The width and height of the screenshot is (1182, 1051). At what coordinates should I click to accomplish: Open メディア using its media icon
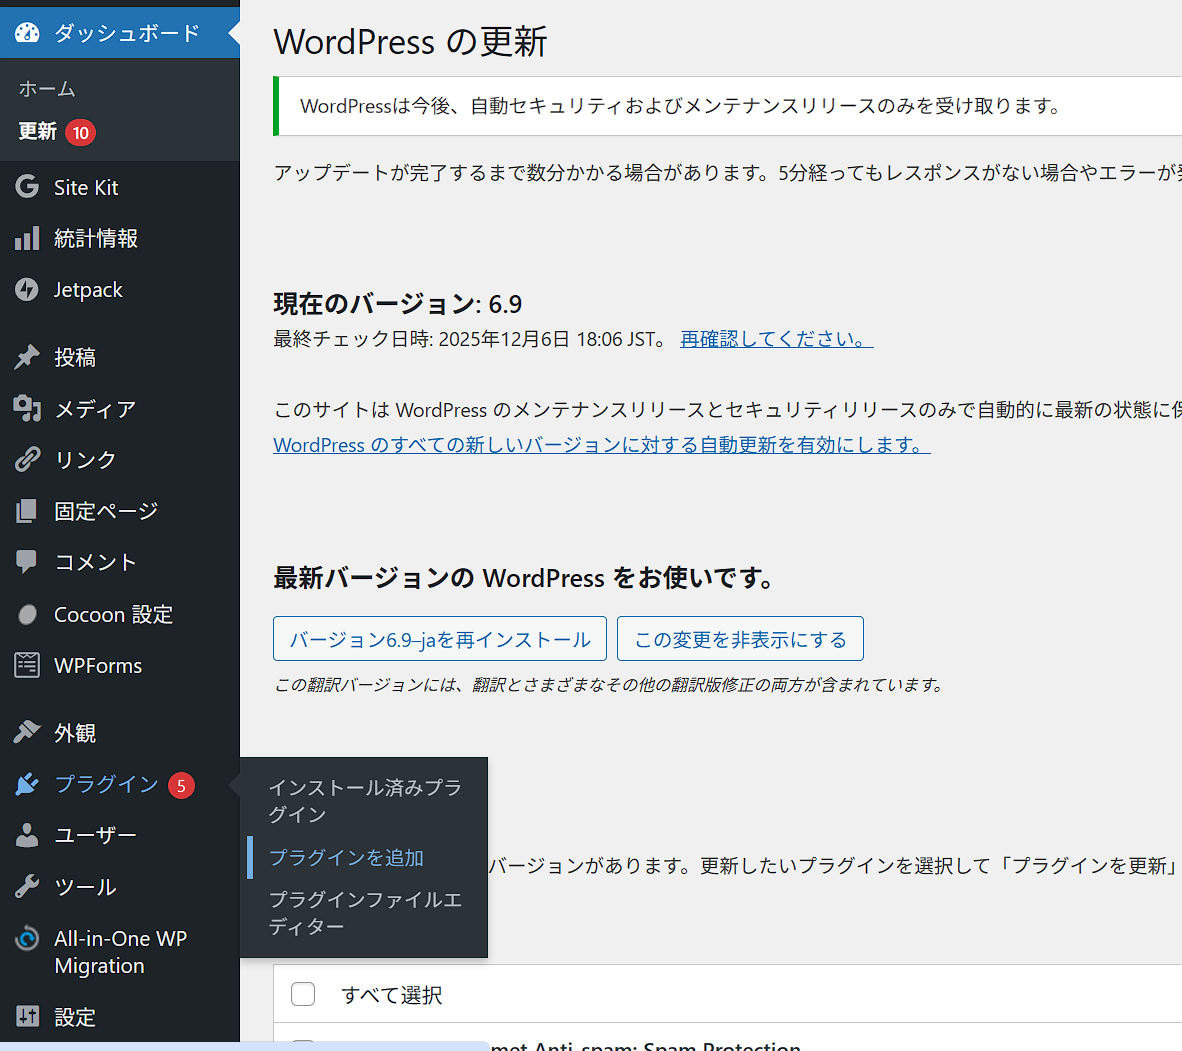tap(27, 409)
